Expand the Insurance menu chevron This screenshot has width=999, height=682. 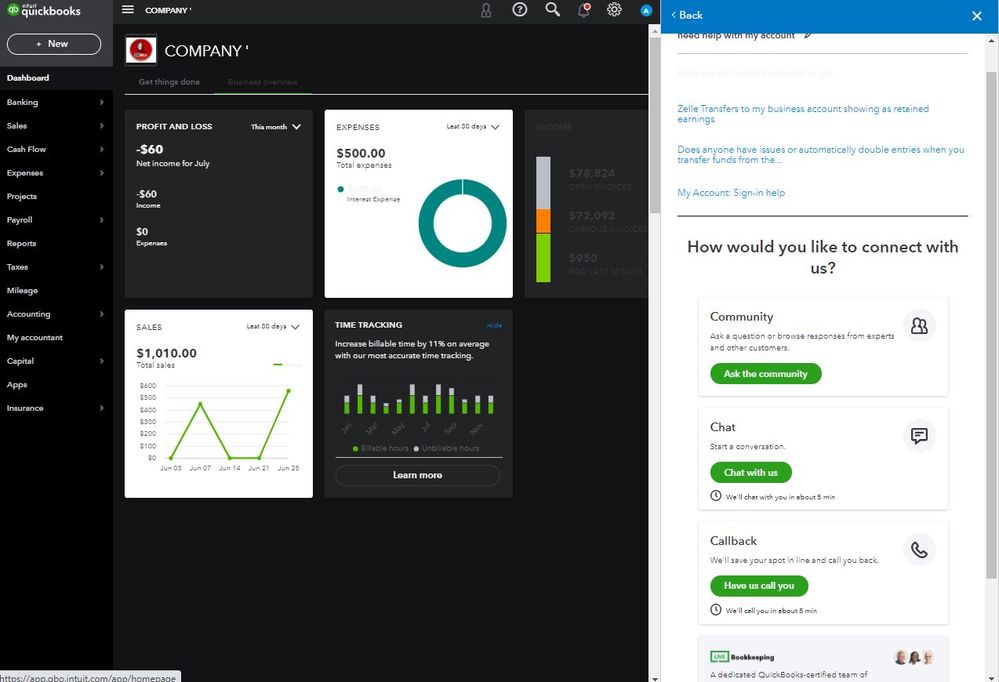click(x=101, y=408)
